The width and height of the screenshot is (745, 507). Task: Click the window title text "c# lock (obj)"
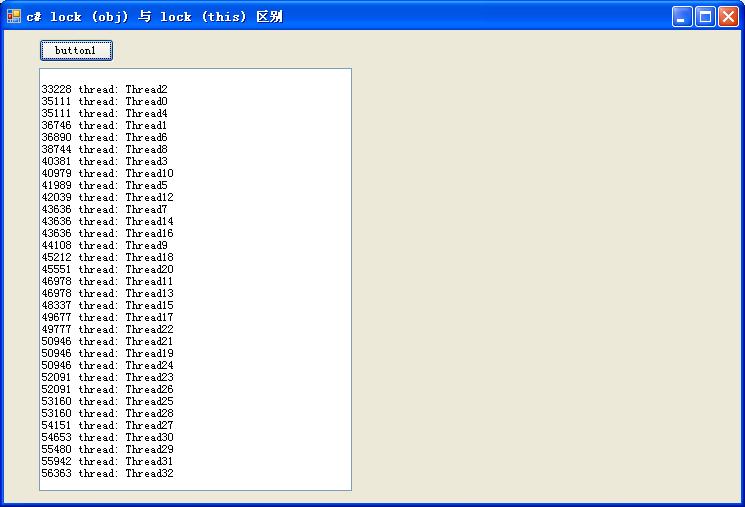pos(77,17)
